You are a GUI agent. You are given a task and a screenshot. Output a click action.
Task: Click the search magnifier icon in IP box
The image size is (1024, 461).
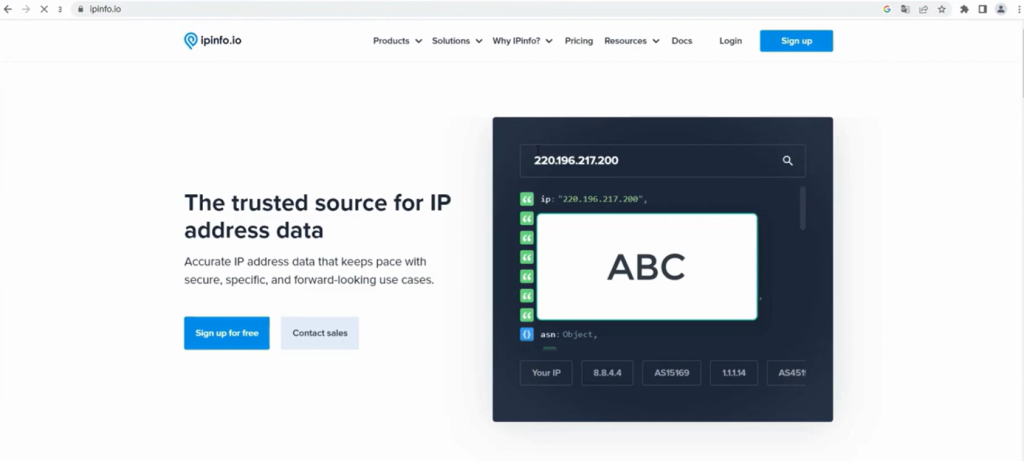[x=788, y=161]
